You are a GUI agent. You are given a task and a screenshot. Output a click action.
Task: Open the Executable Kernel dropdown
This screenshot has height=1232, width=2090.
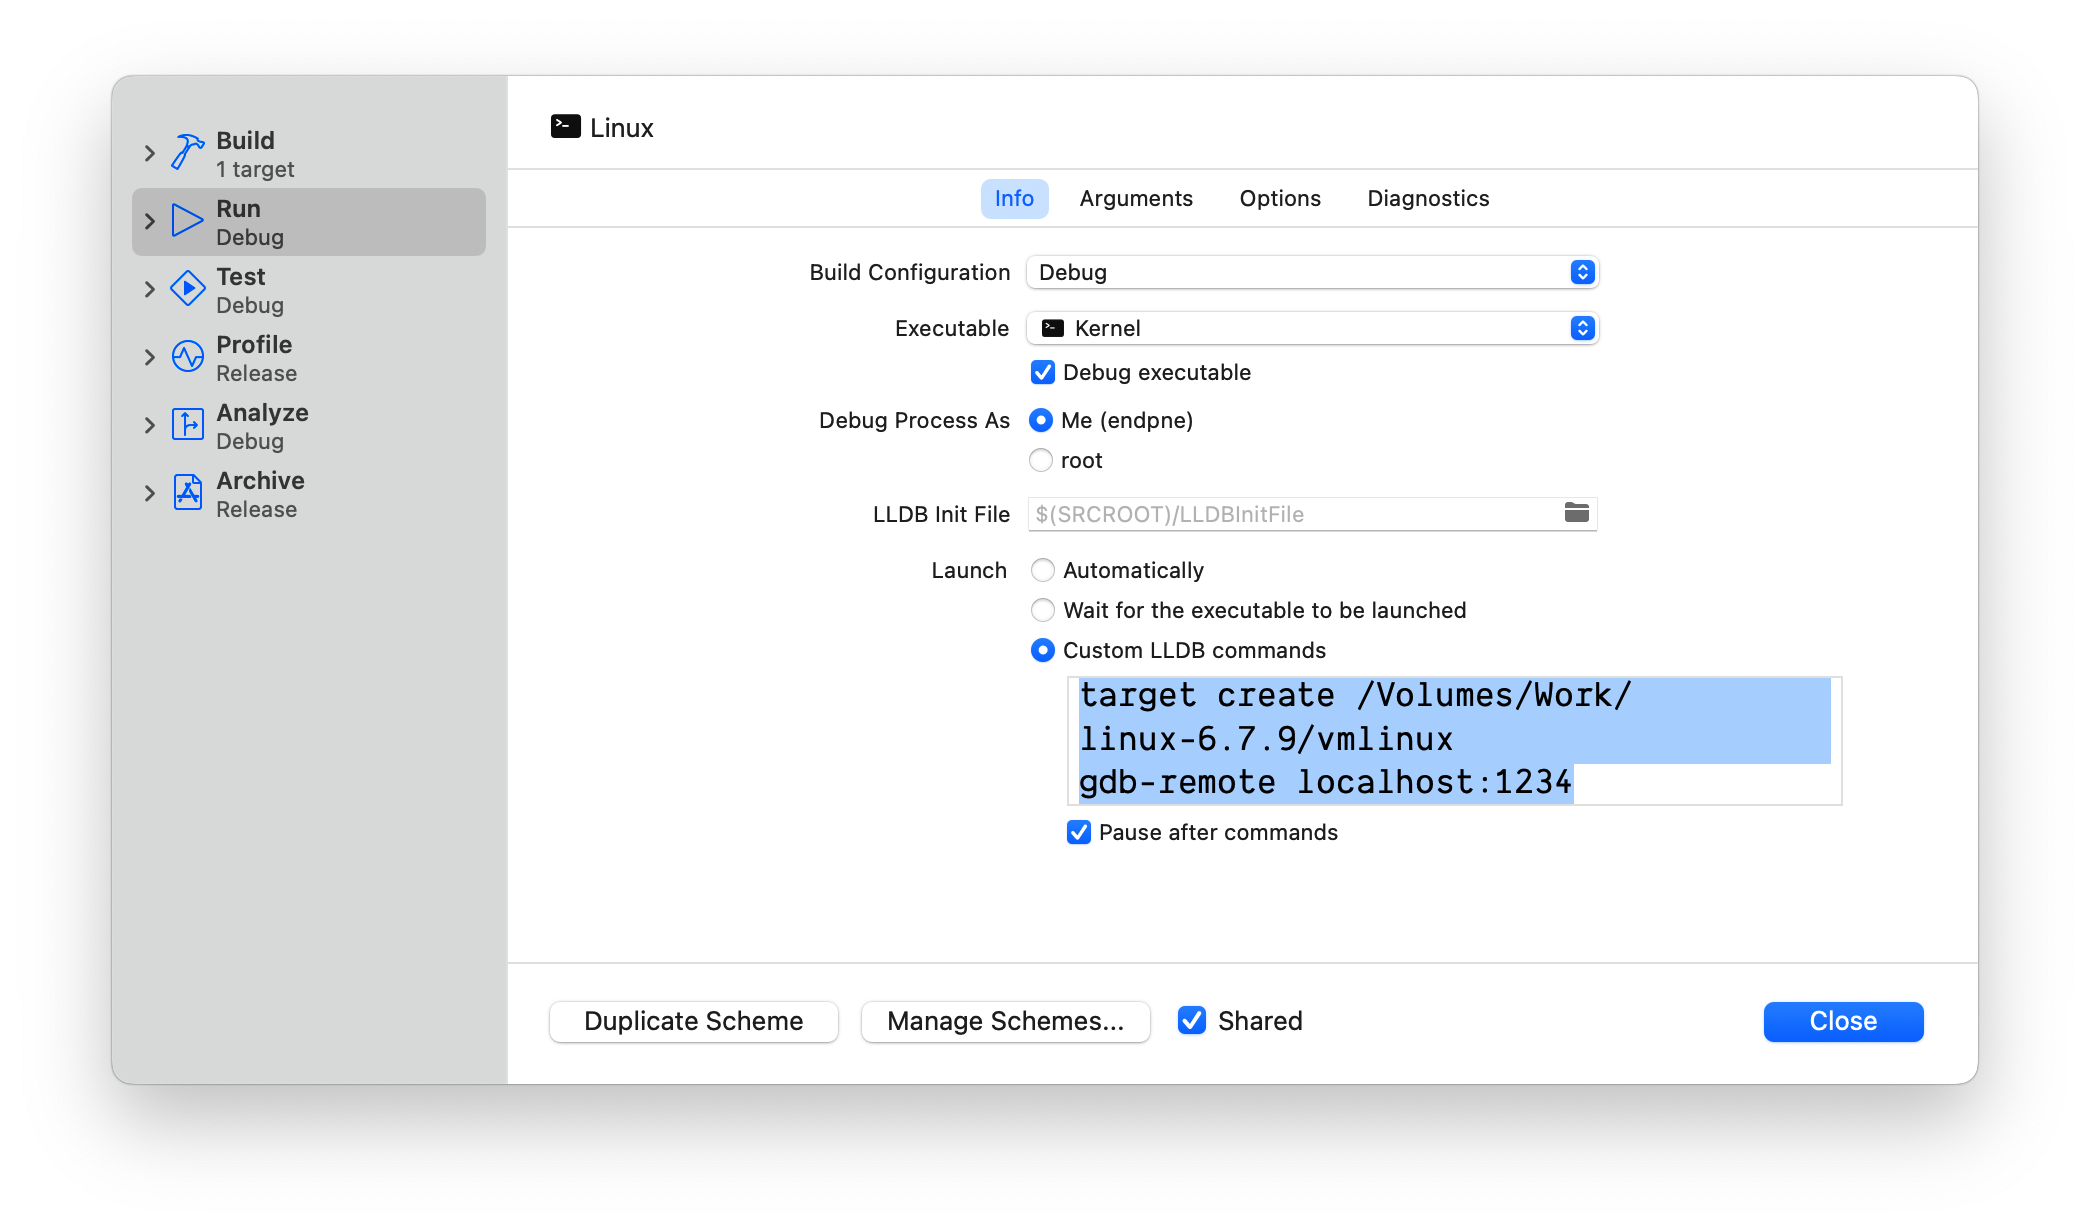click(x=1312, y=328)
